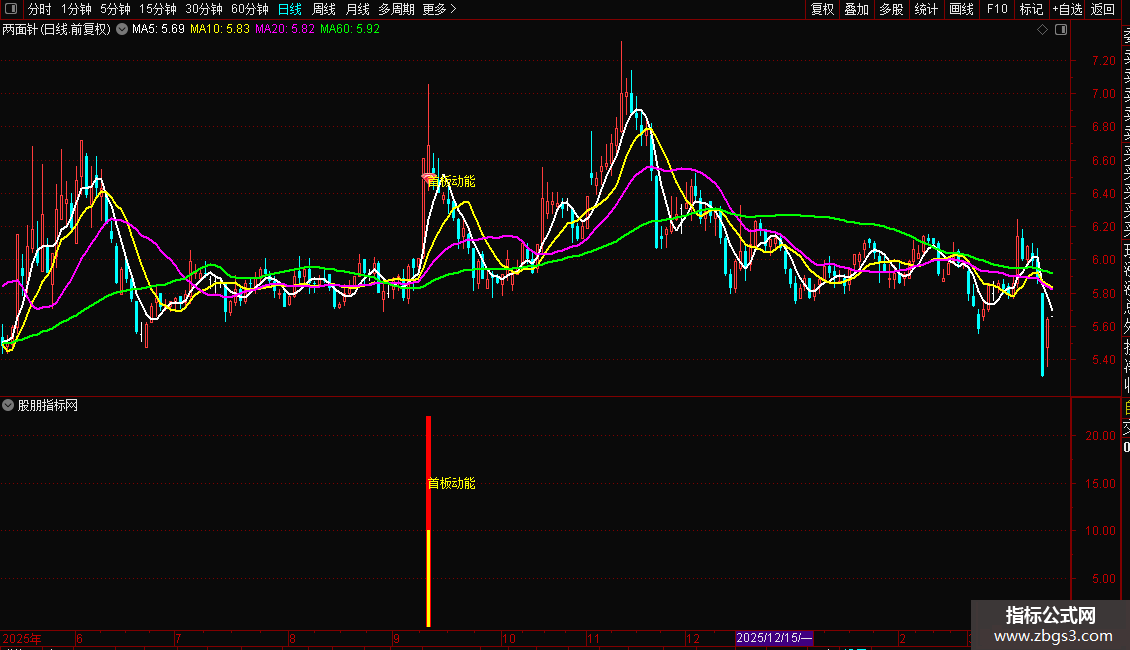Select the 周线 weekly period tab
The width and height of the screenshot is (1130, 650).
point(324,9)
